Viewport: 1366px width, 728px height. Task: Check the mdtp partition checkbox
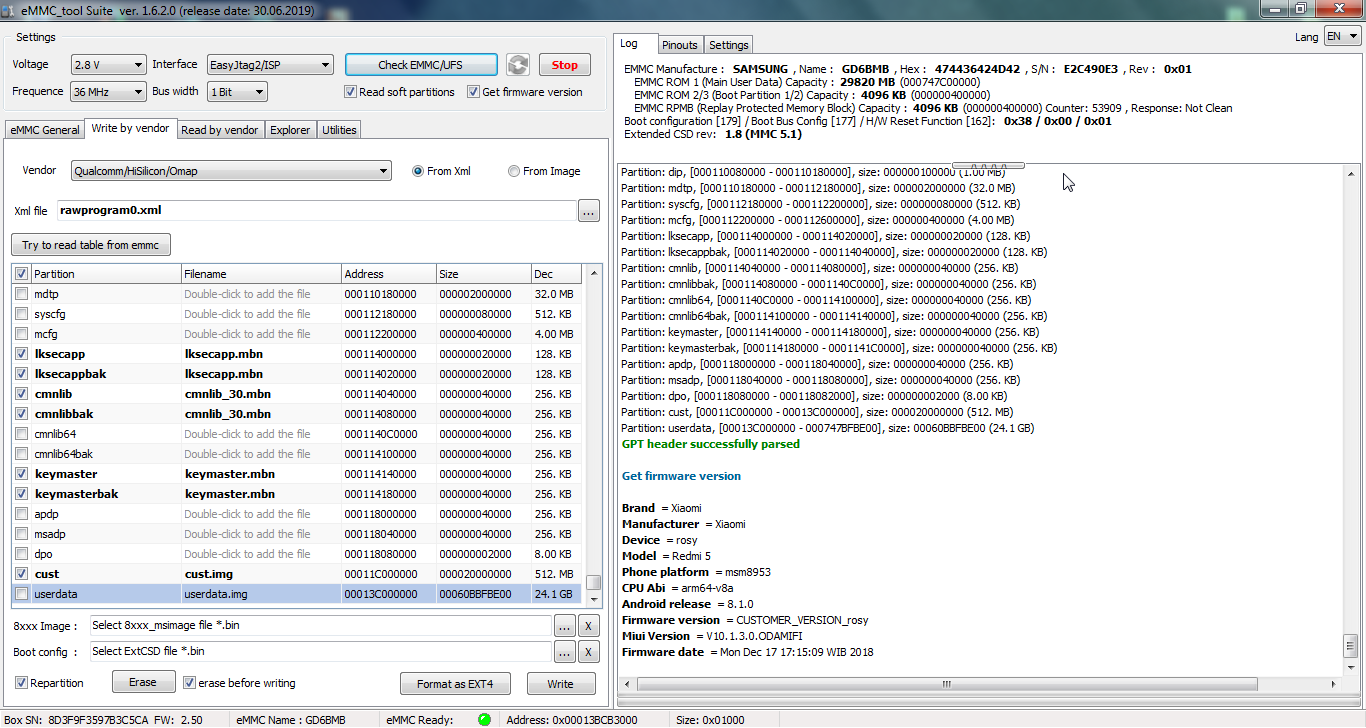click(x=21, y=294)
